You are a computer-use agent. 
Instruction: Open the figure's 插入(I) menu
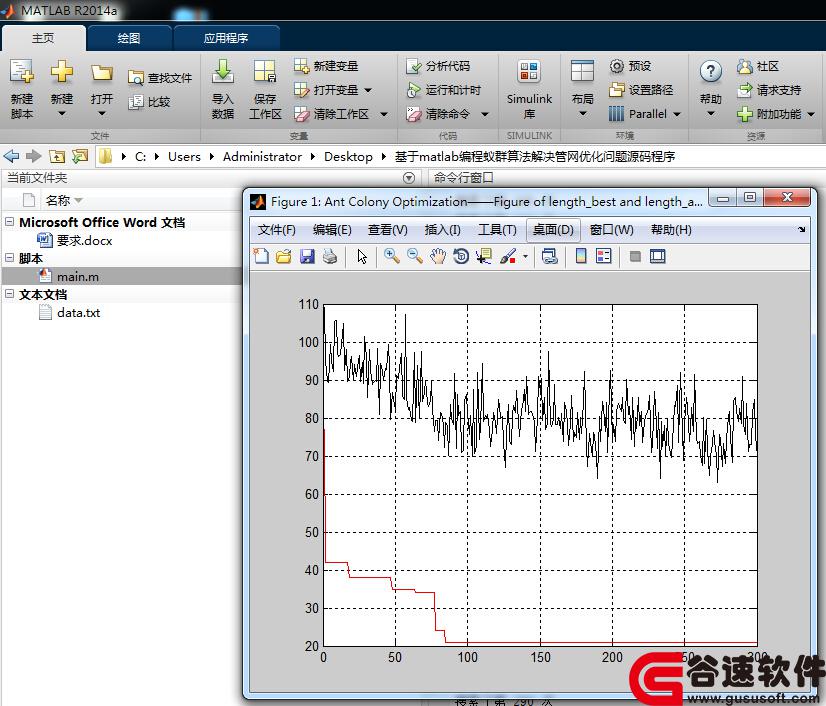pyautogui.click(x=442, y=230)
